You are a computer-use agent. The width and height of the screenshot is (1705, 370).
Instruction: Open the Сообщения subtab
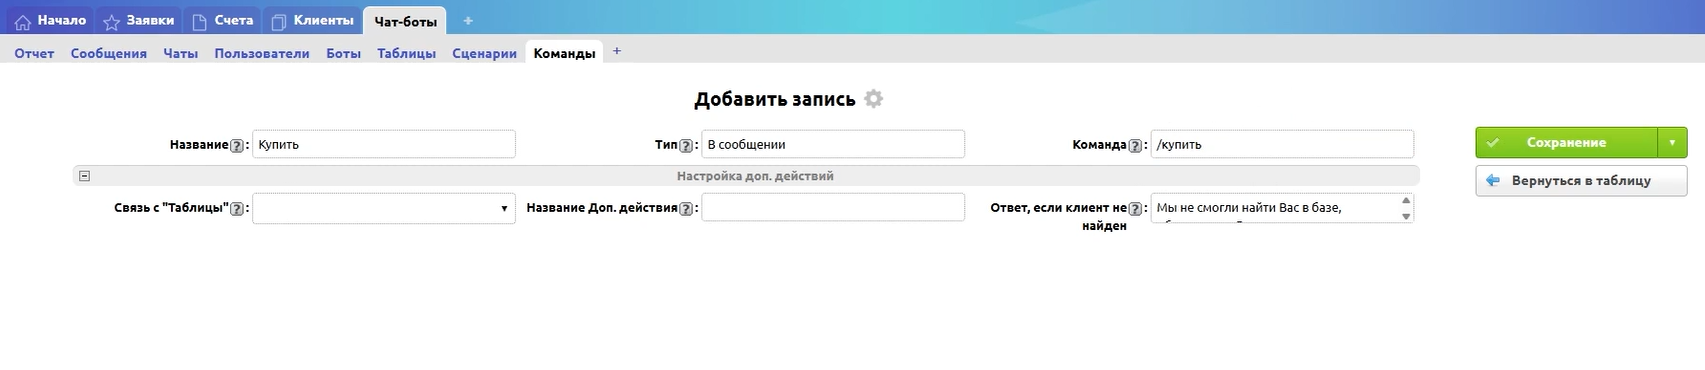coord(108,53)
